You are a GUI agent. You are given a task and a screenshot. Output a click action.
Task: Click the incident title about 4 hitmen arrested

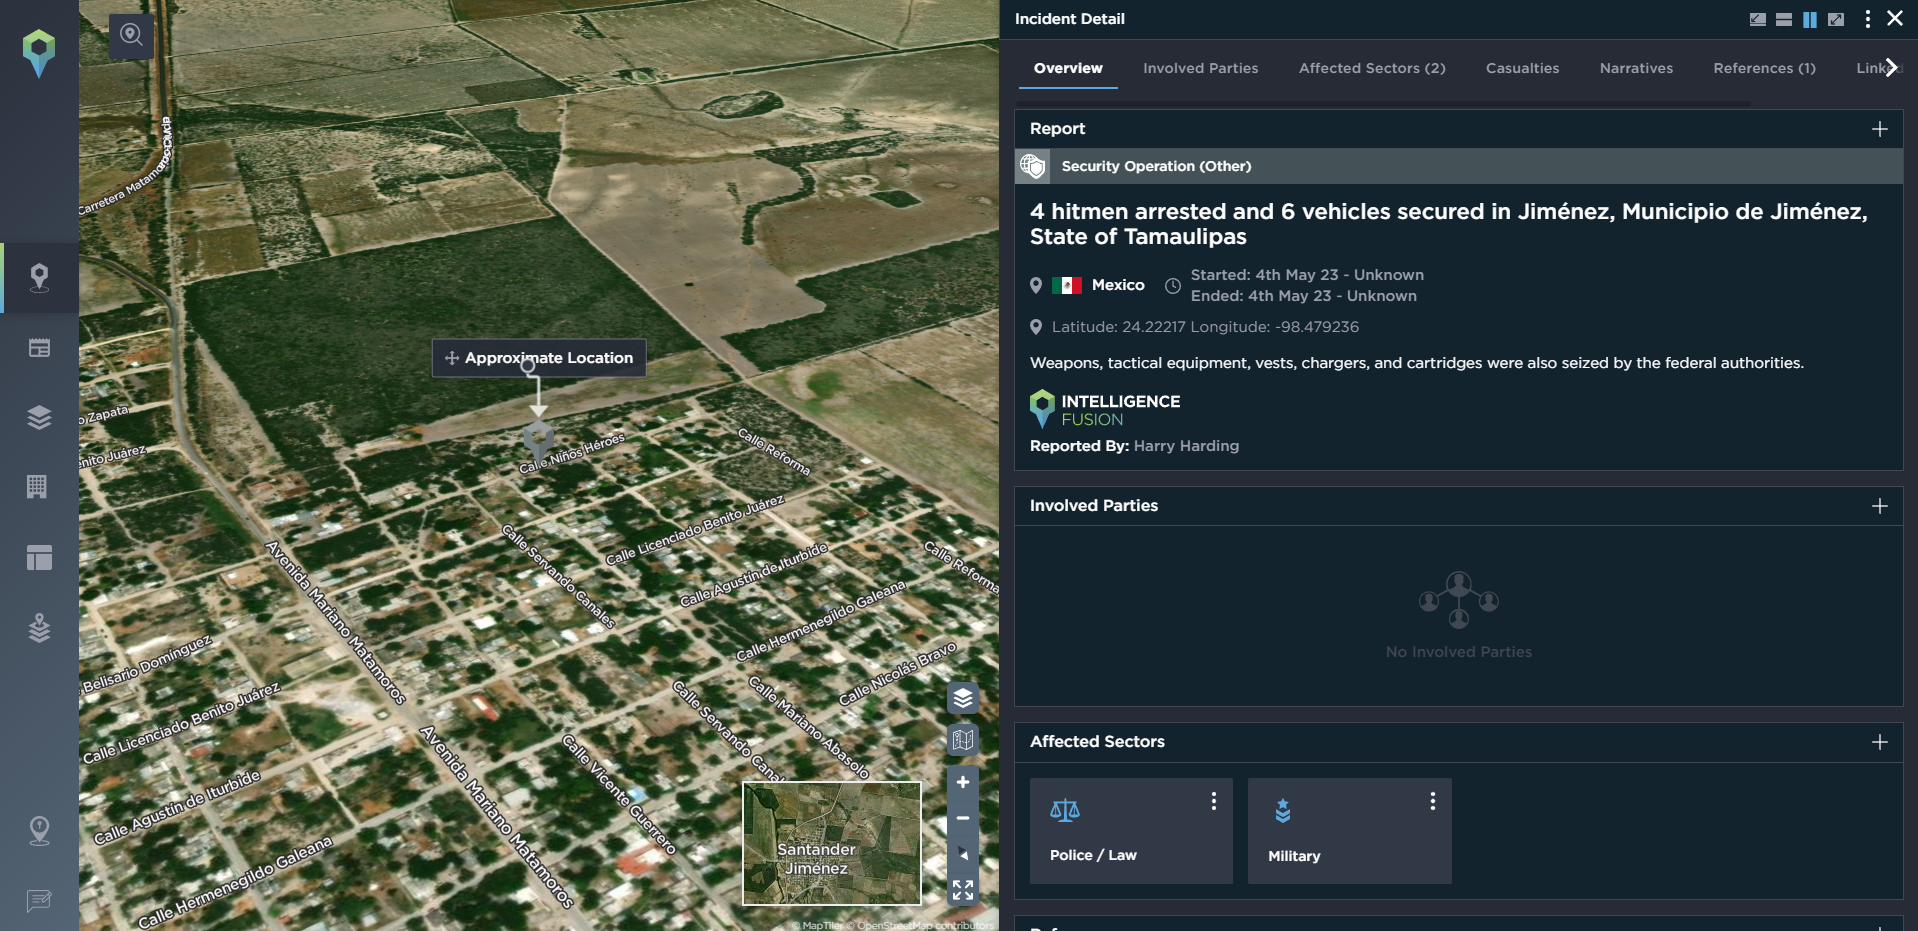click(x=1449, y=224)
